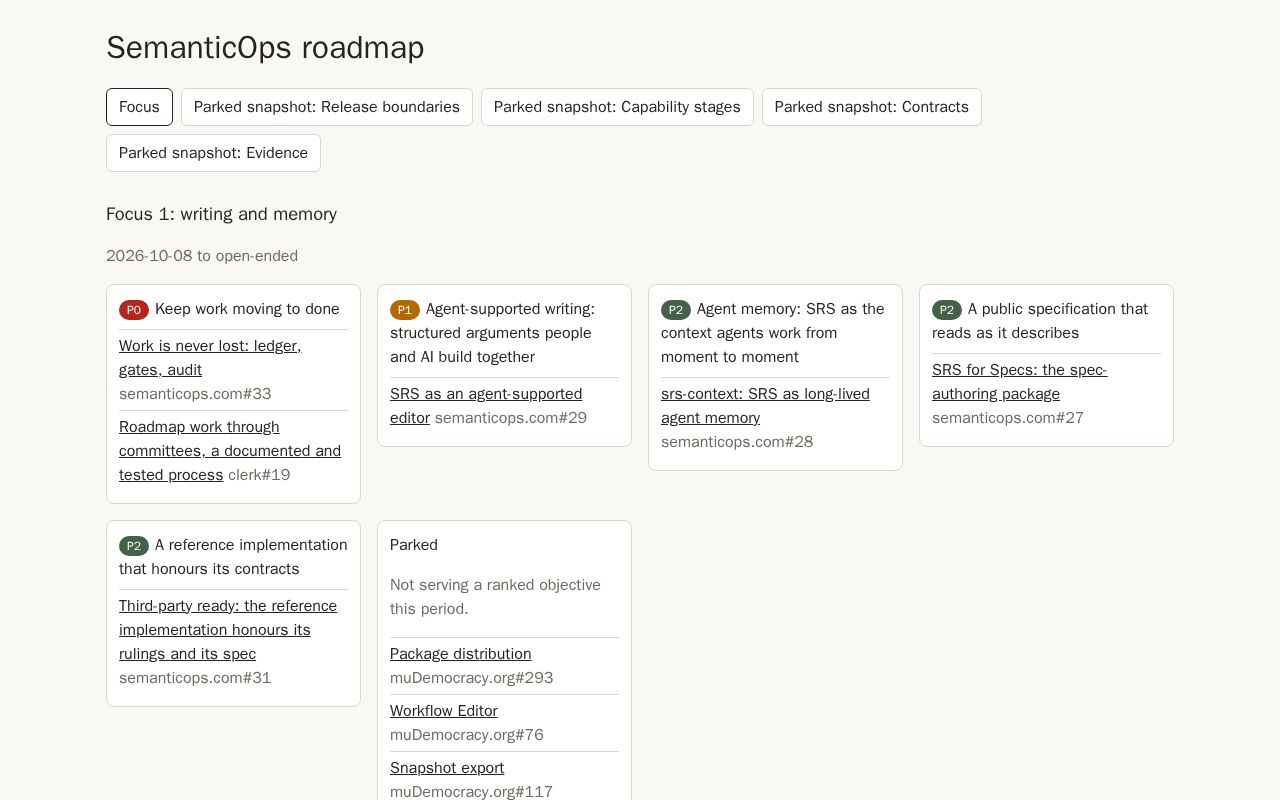This screenshot has height=800, width=1280.
Task: Select the Focus tab
Action: tap(139, 107)
